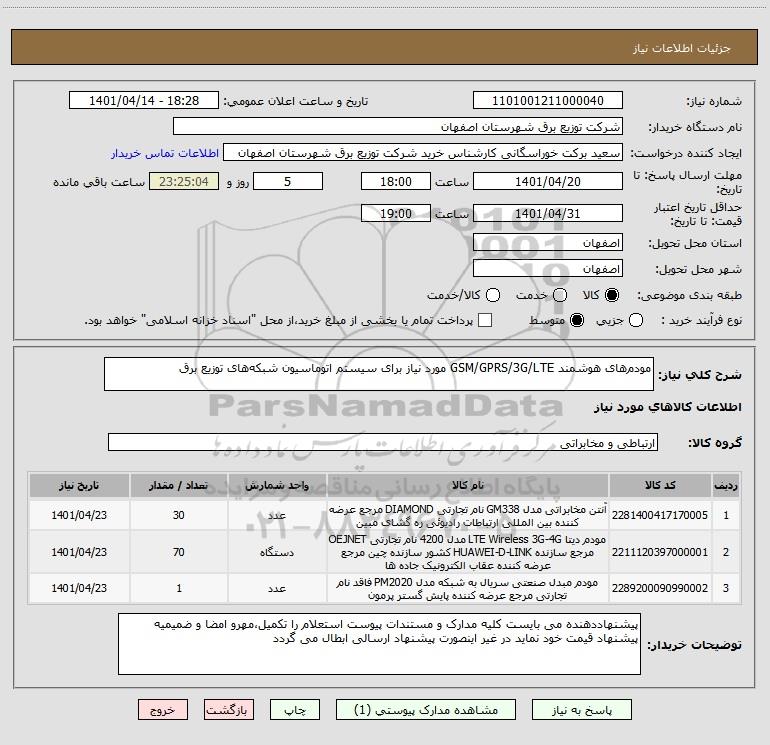Image resolution: width=770 pixels, height=745 pixels.
Task: Select the کالا radio button
Action: pyautogui.click(x=612, y=295)
